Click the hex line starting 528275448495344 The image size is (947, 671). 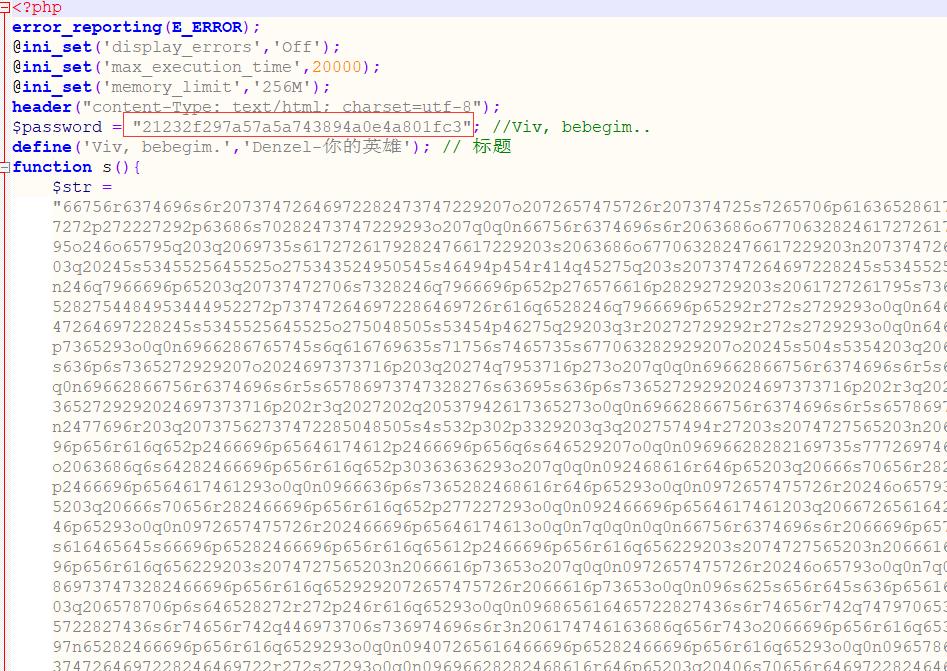click(499, 306)
